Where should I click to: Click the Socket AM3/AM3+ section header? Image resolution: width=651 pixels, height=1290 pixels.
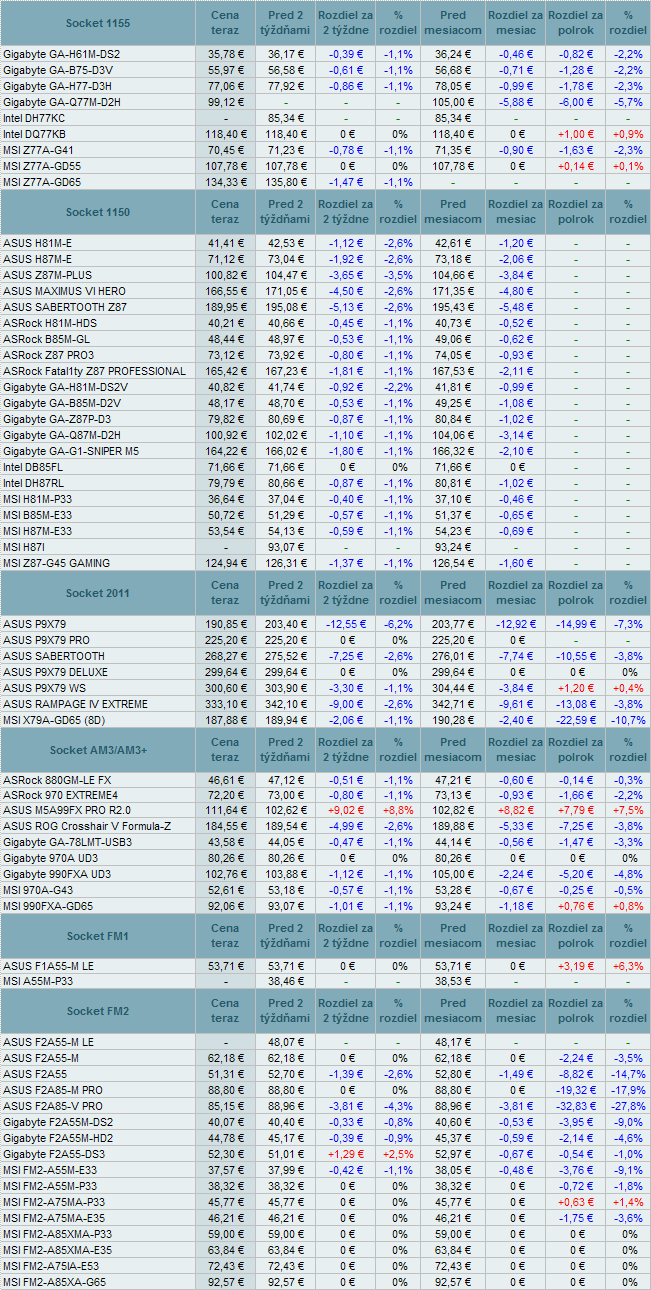point(97,749)
